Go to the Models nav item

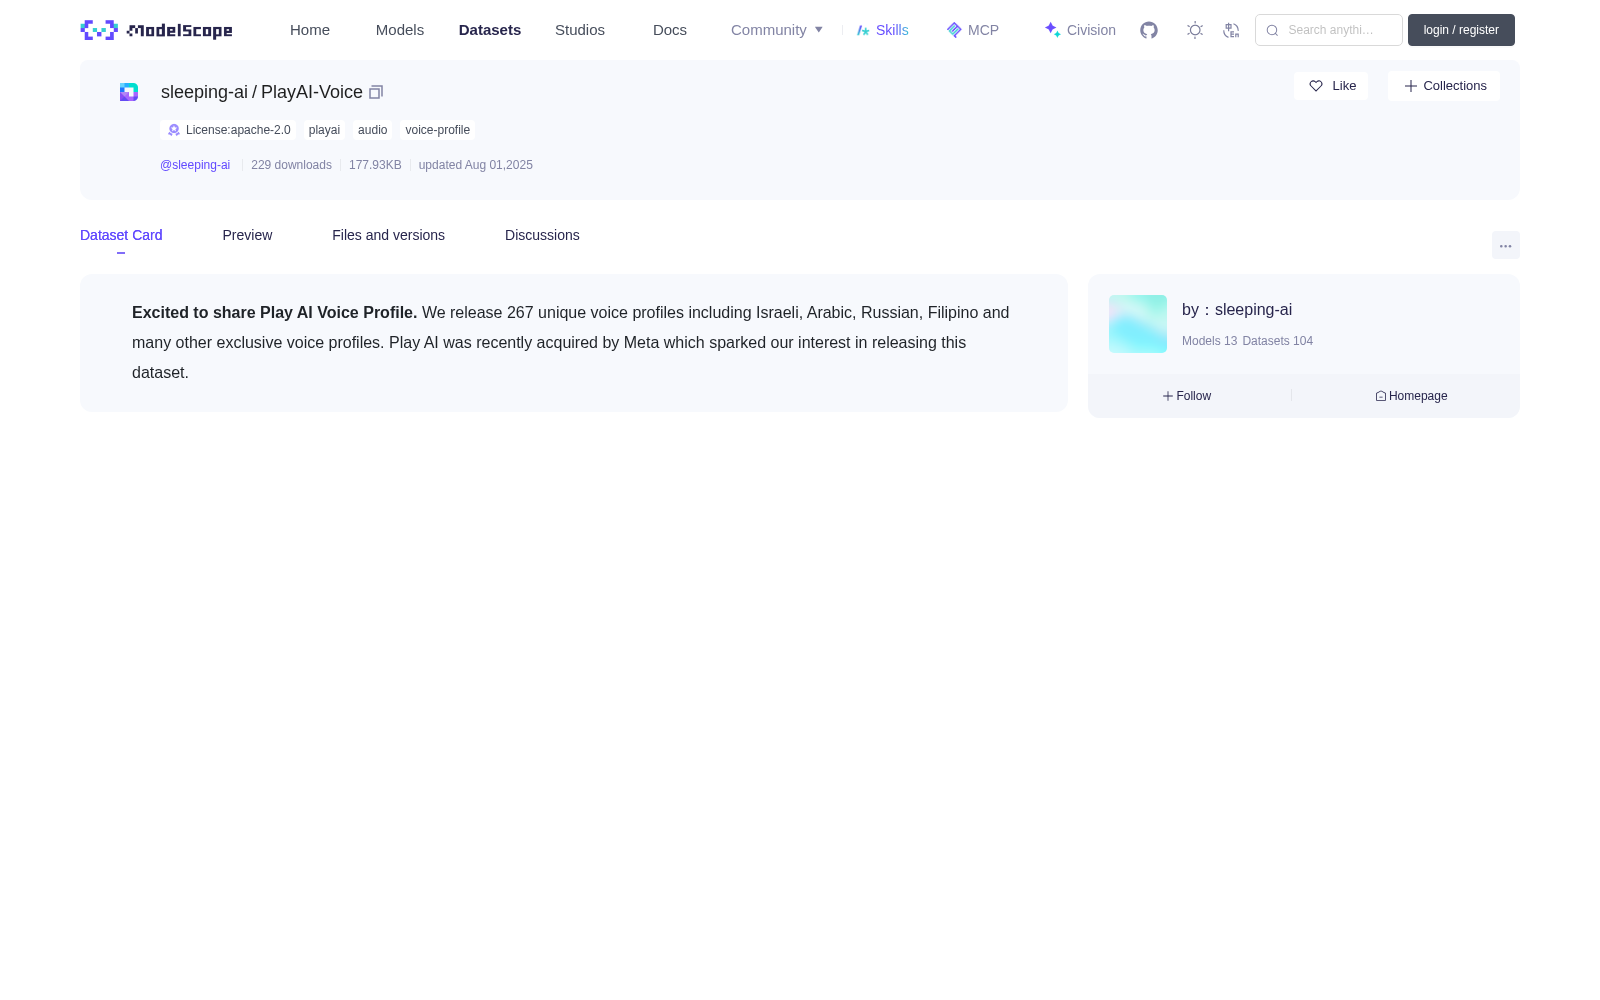click(x=400, y=30)
